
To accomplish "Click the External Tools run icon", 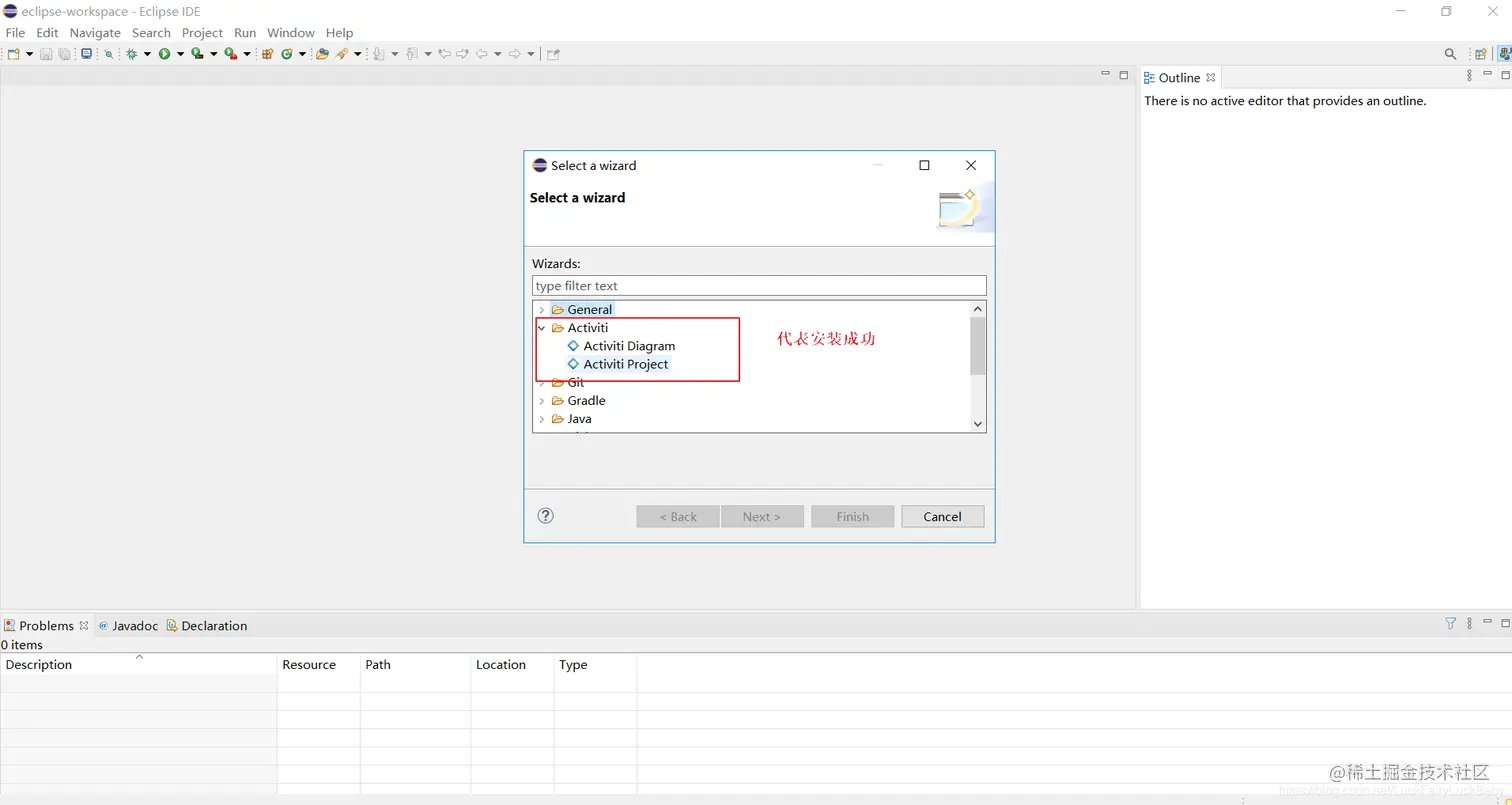I will pos(230,54).
